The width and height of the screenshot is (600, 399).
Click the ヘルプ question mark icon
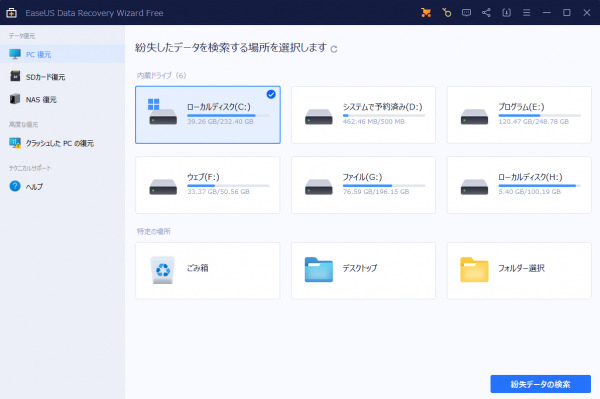click(15, 186)
